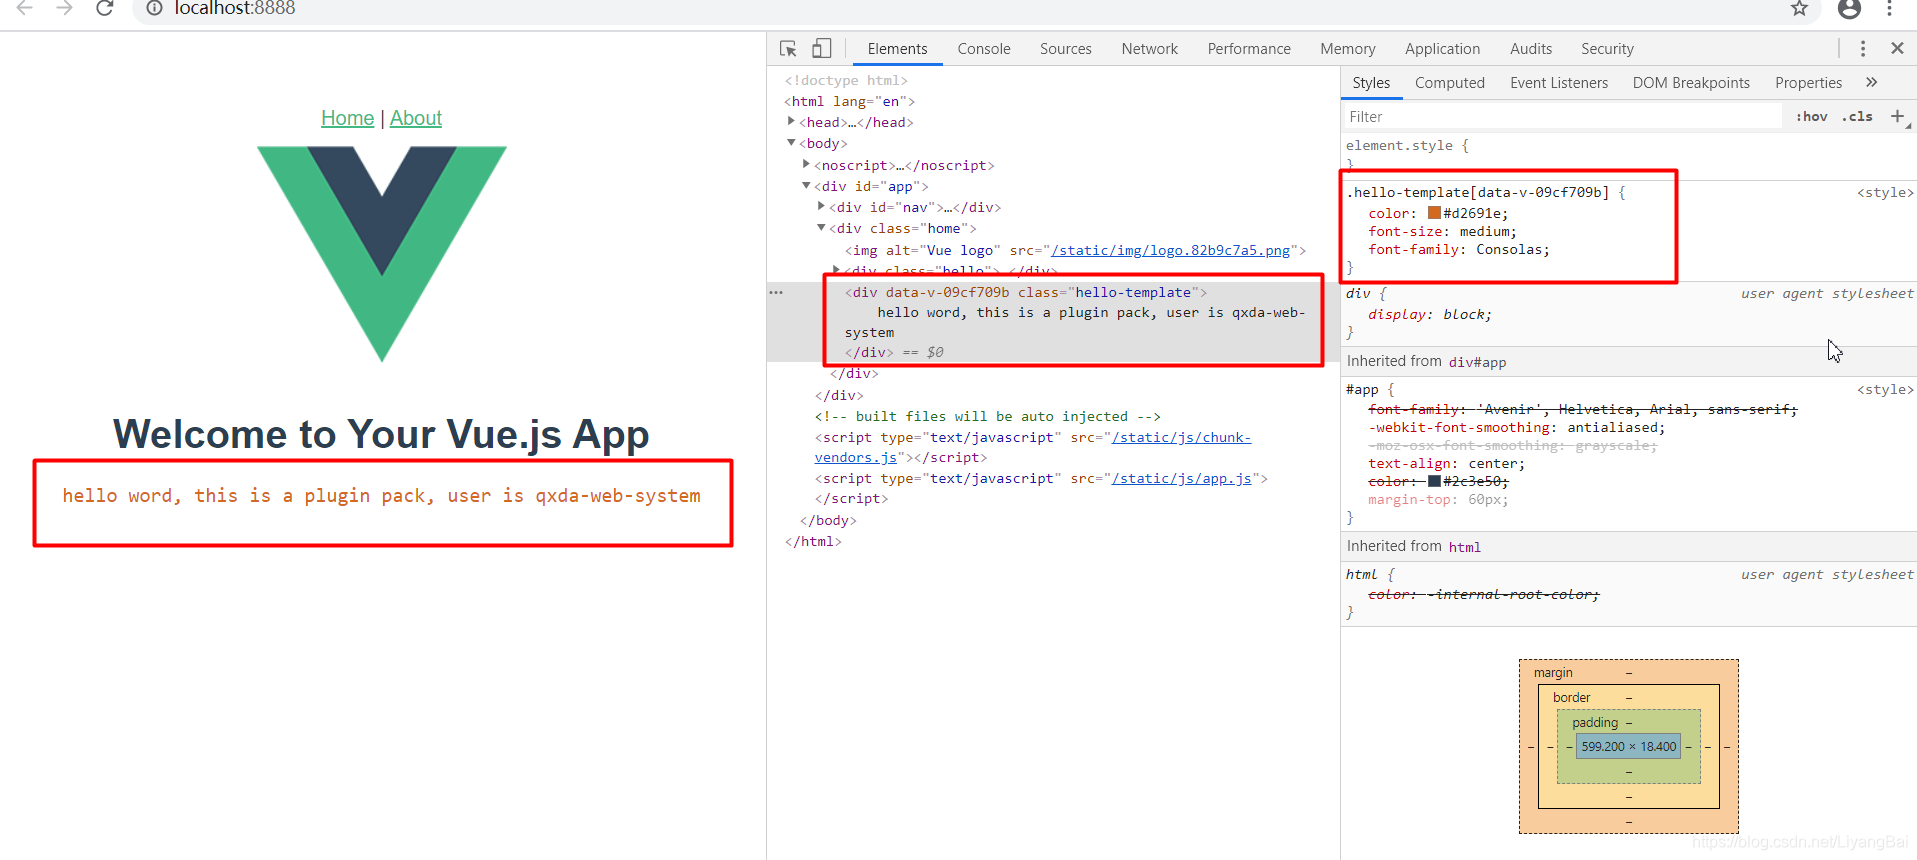Click the div#app inherited-from link
The height and width of the screenshot is (860, 1917).
pos(1477,362)
